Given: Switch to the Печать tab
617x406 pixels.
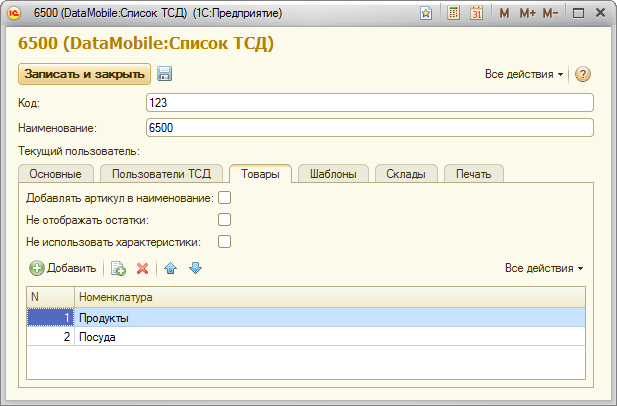Looking at the screenshot, I should 473,174.
